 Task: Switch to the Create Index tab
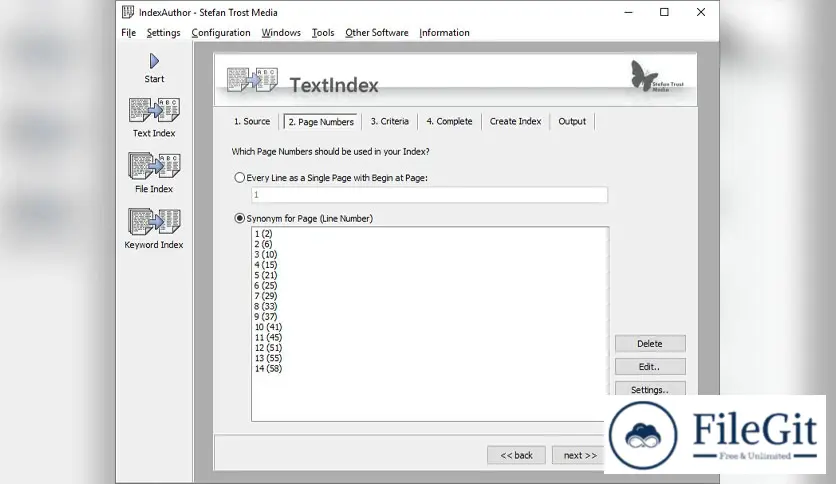(x=516, y=122)
